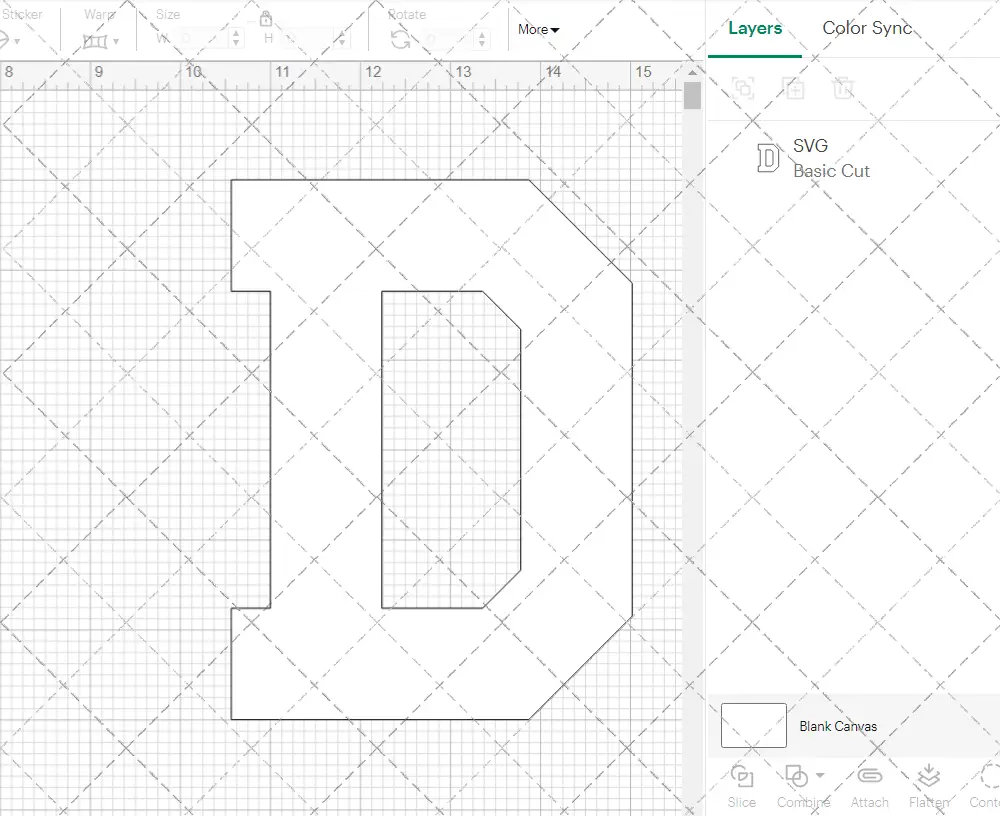Toggle the size aspect-ratio lock
This screenshot has width=1000, height=816.
coord(266,18)
